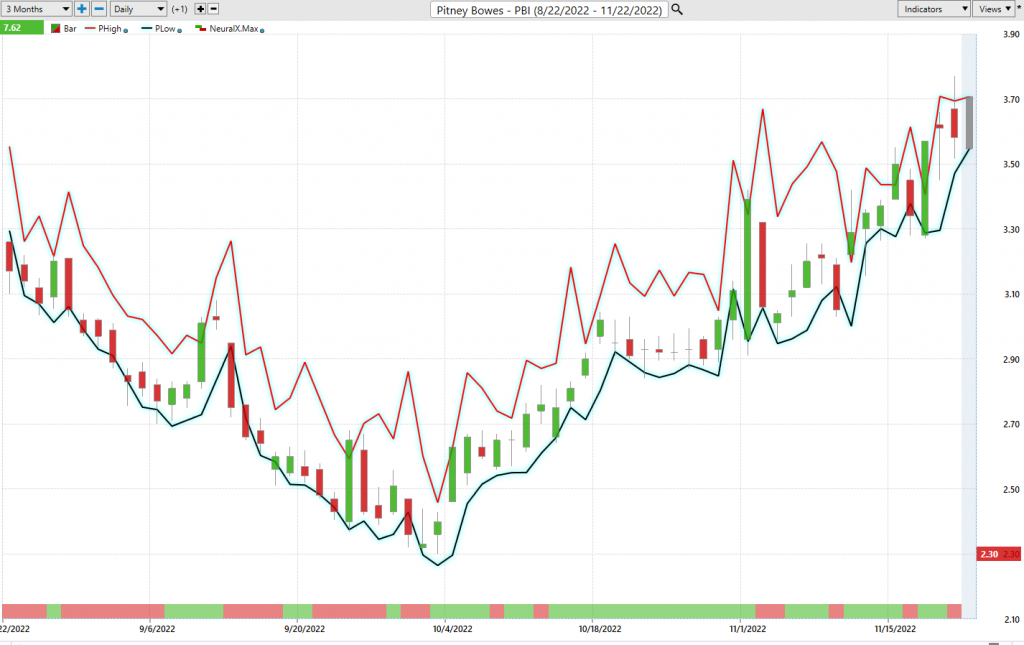Click the 11/1/2022 date axis label
Screen dimensions: 1024x645
click(748, 629)
